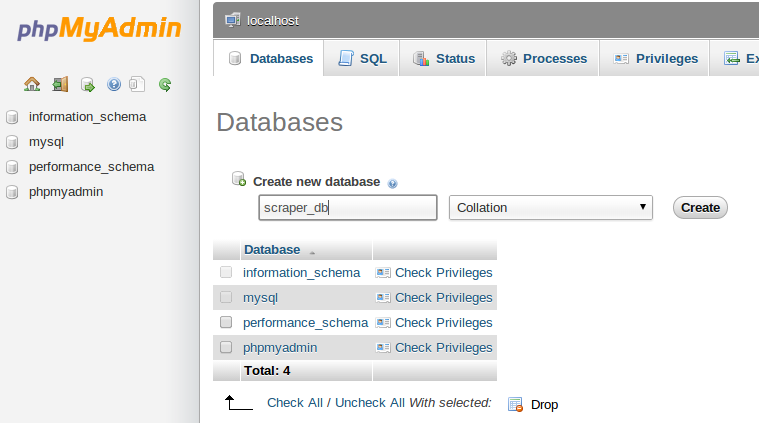This screenshot has height=423, width=759.
Task: Open mysql from the sidebar
Action: [46, 142]
